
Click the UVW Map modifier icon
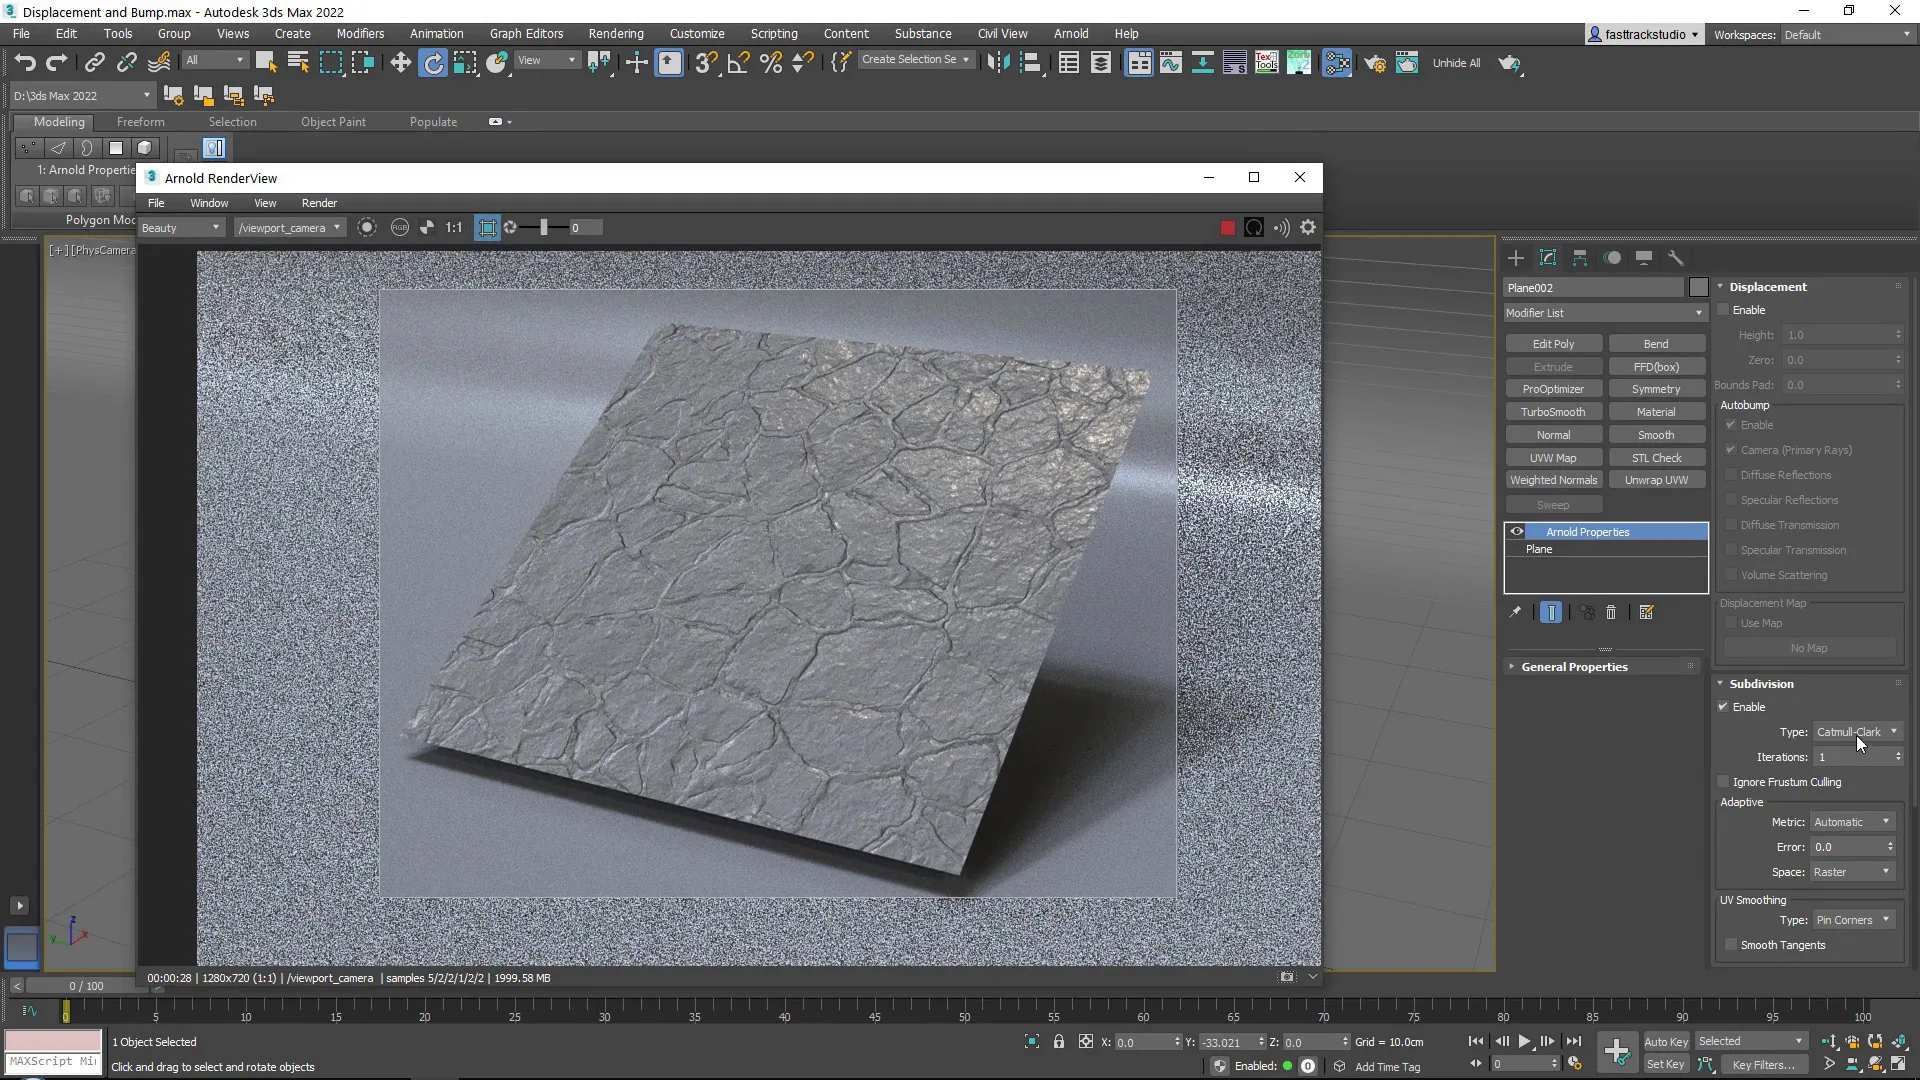tap(1553, 456)
